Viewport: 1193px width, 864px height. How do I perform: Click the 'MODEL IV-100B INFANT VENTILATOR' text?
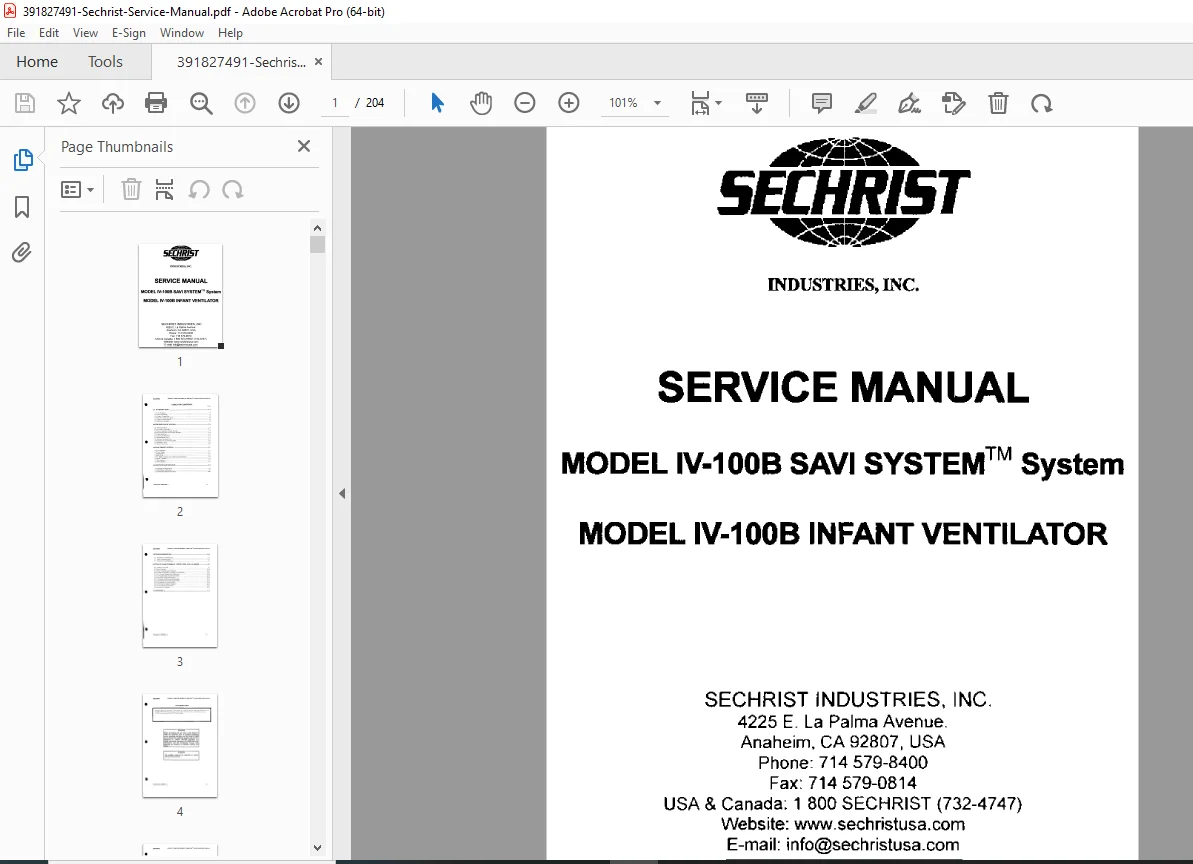[843, 534]
